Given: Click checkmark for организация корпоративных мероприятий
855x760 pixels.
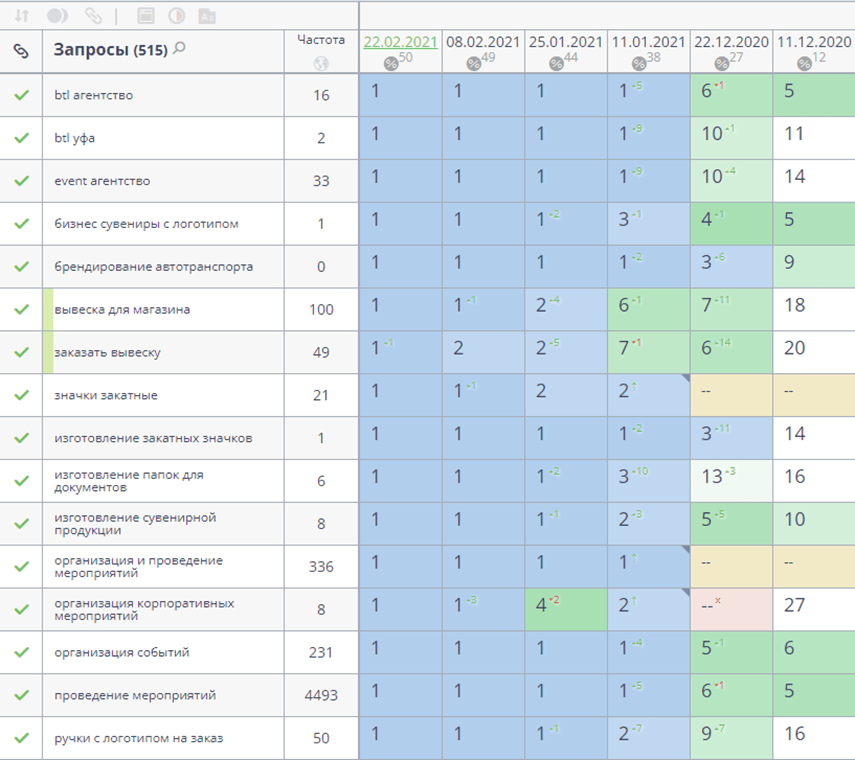Looking at the screenshot, I should point(21,610).
